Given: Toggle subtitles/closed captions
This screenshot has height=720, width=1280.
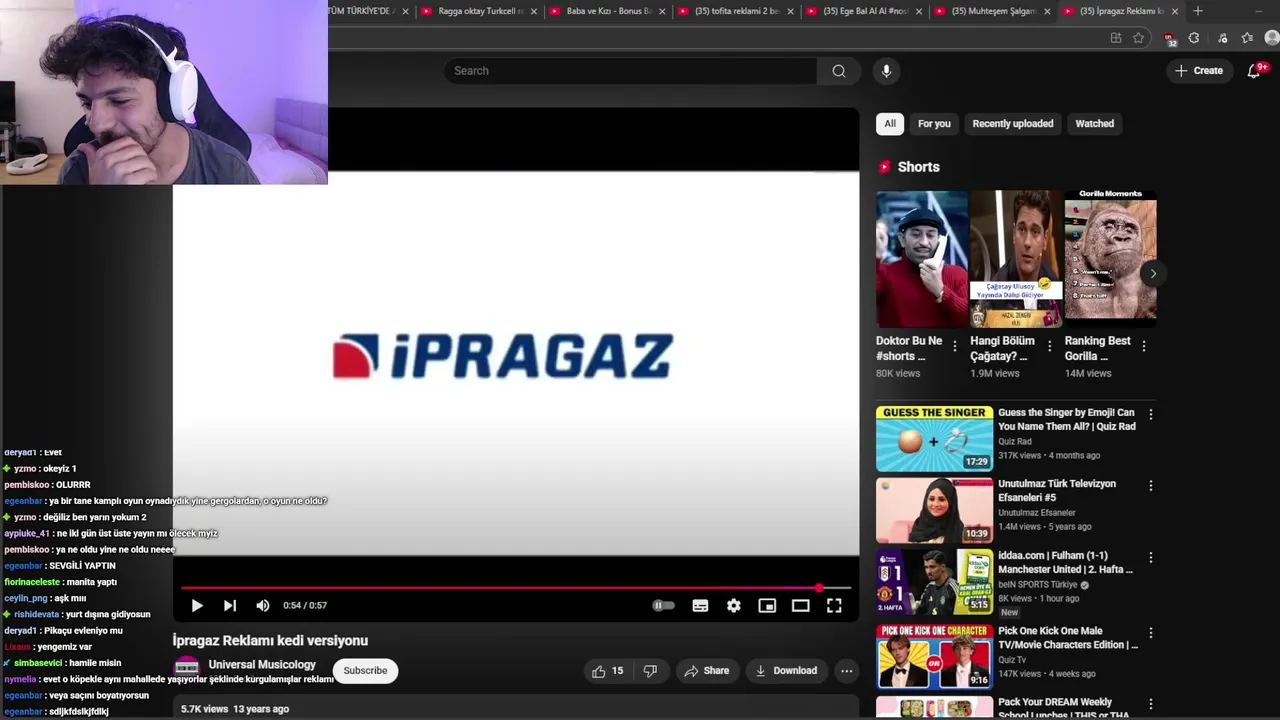Looking at the screenshot, I should [700, 605].
